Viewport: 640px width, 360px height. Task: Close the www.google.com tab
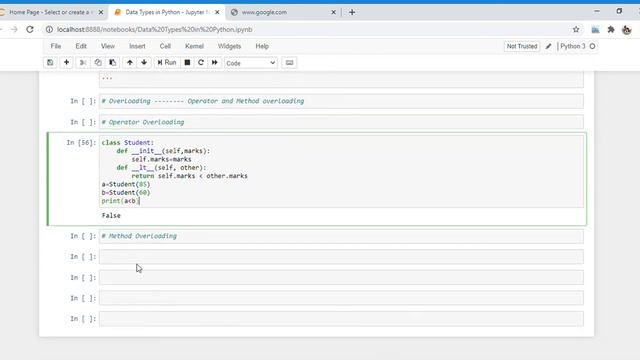333,12
